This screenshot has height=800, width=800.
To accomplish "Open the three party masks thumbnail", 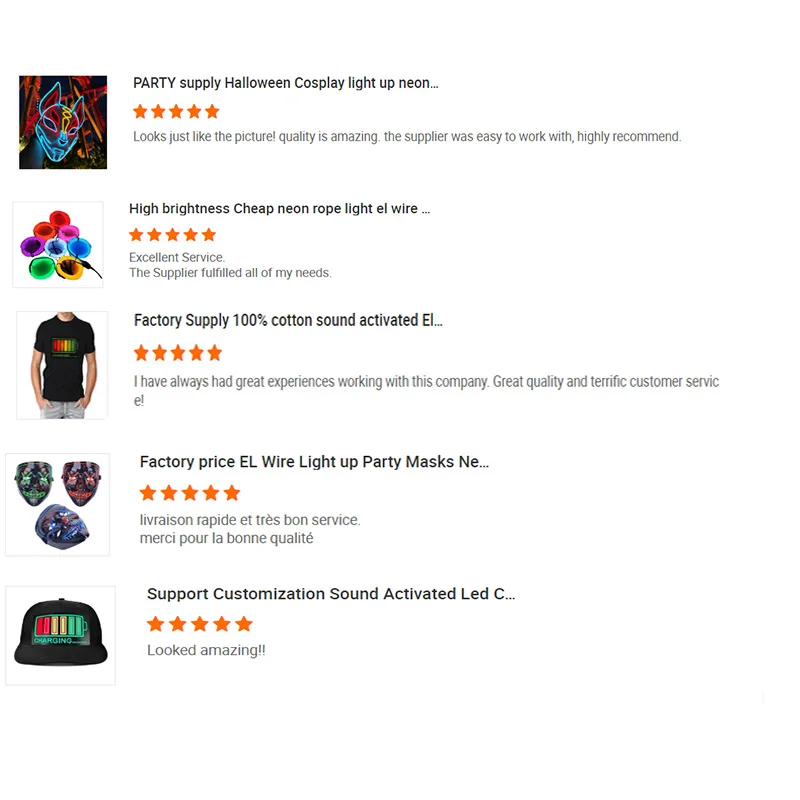I will click(x=58, y=505).
